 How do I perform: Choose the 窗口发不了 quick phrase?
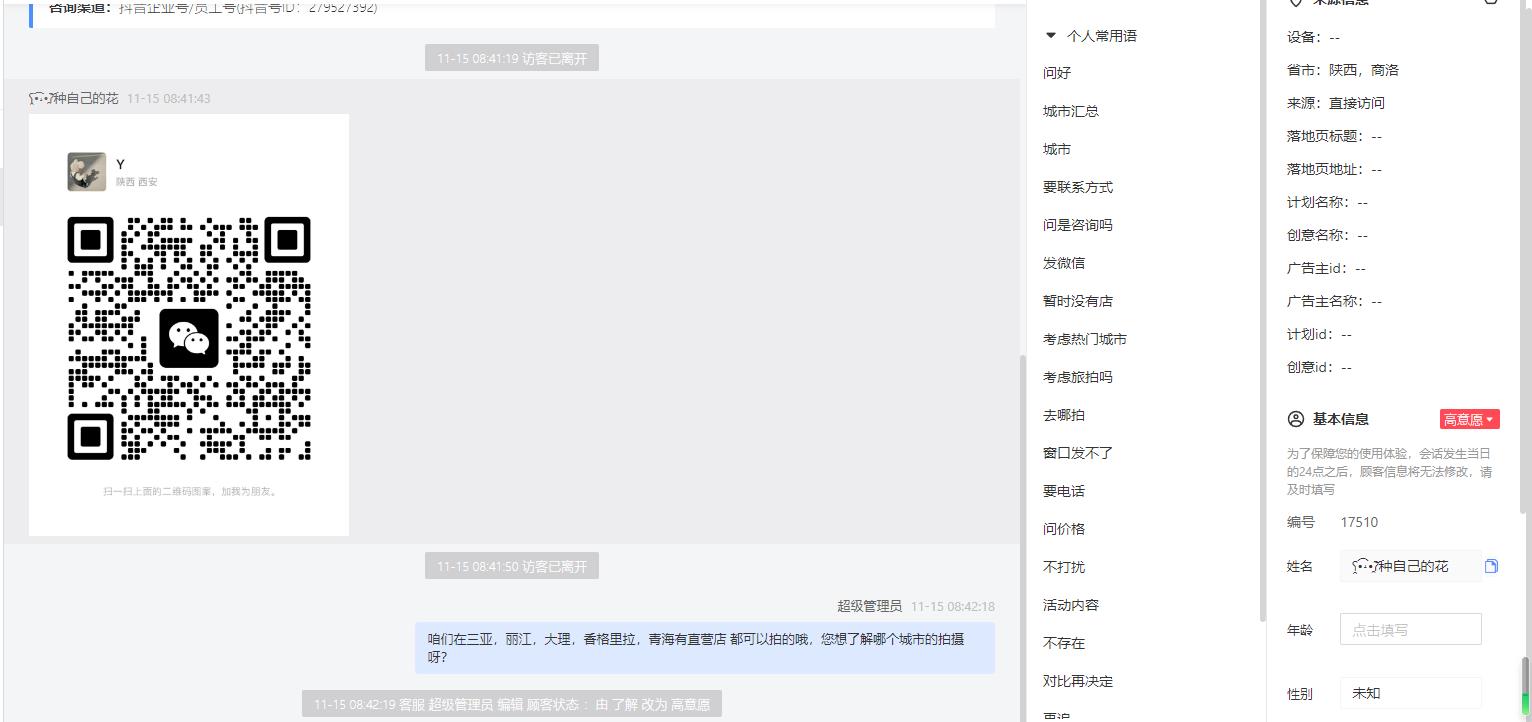[1078, 453]
